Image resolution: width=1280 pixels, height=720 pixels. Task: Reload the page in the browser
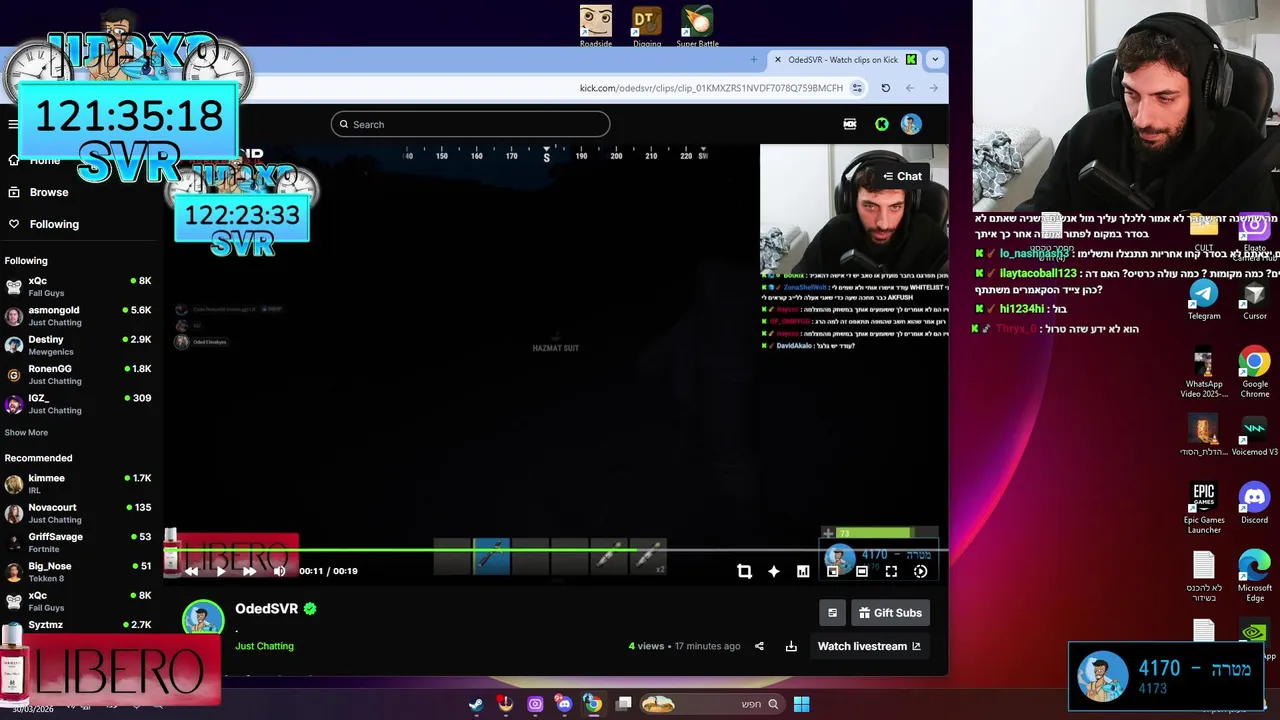tap(885, 88)
